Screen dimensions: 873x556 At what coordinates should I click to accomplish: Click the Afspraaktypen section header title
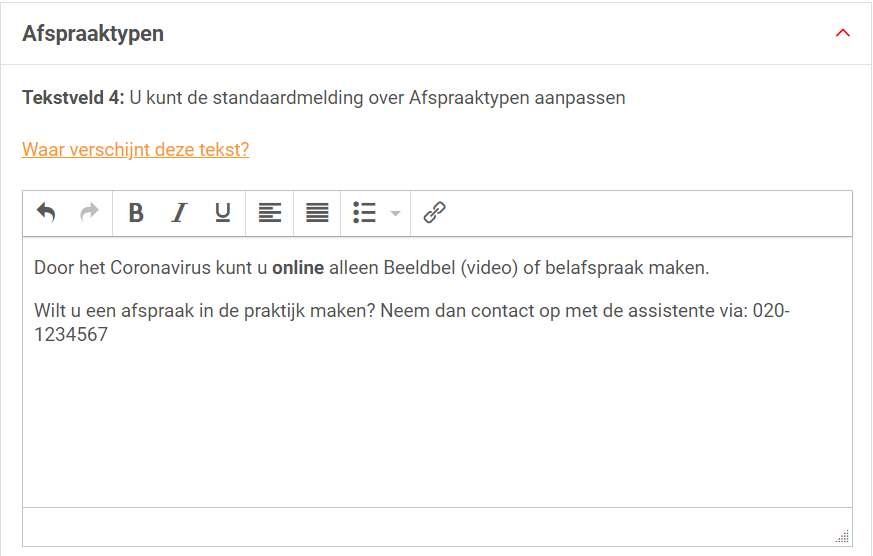[x=93, y=34]
